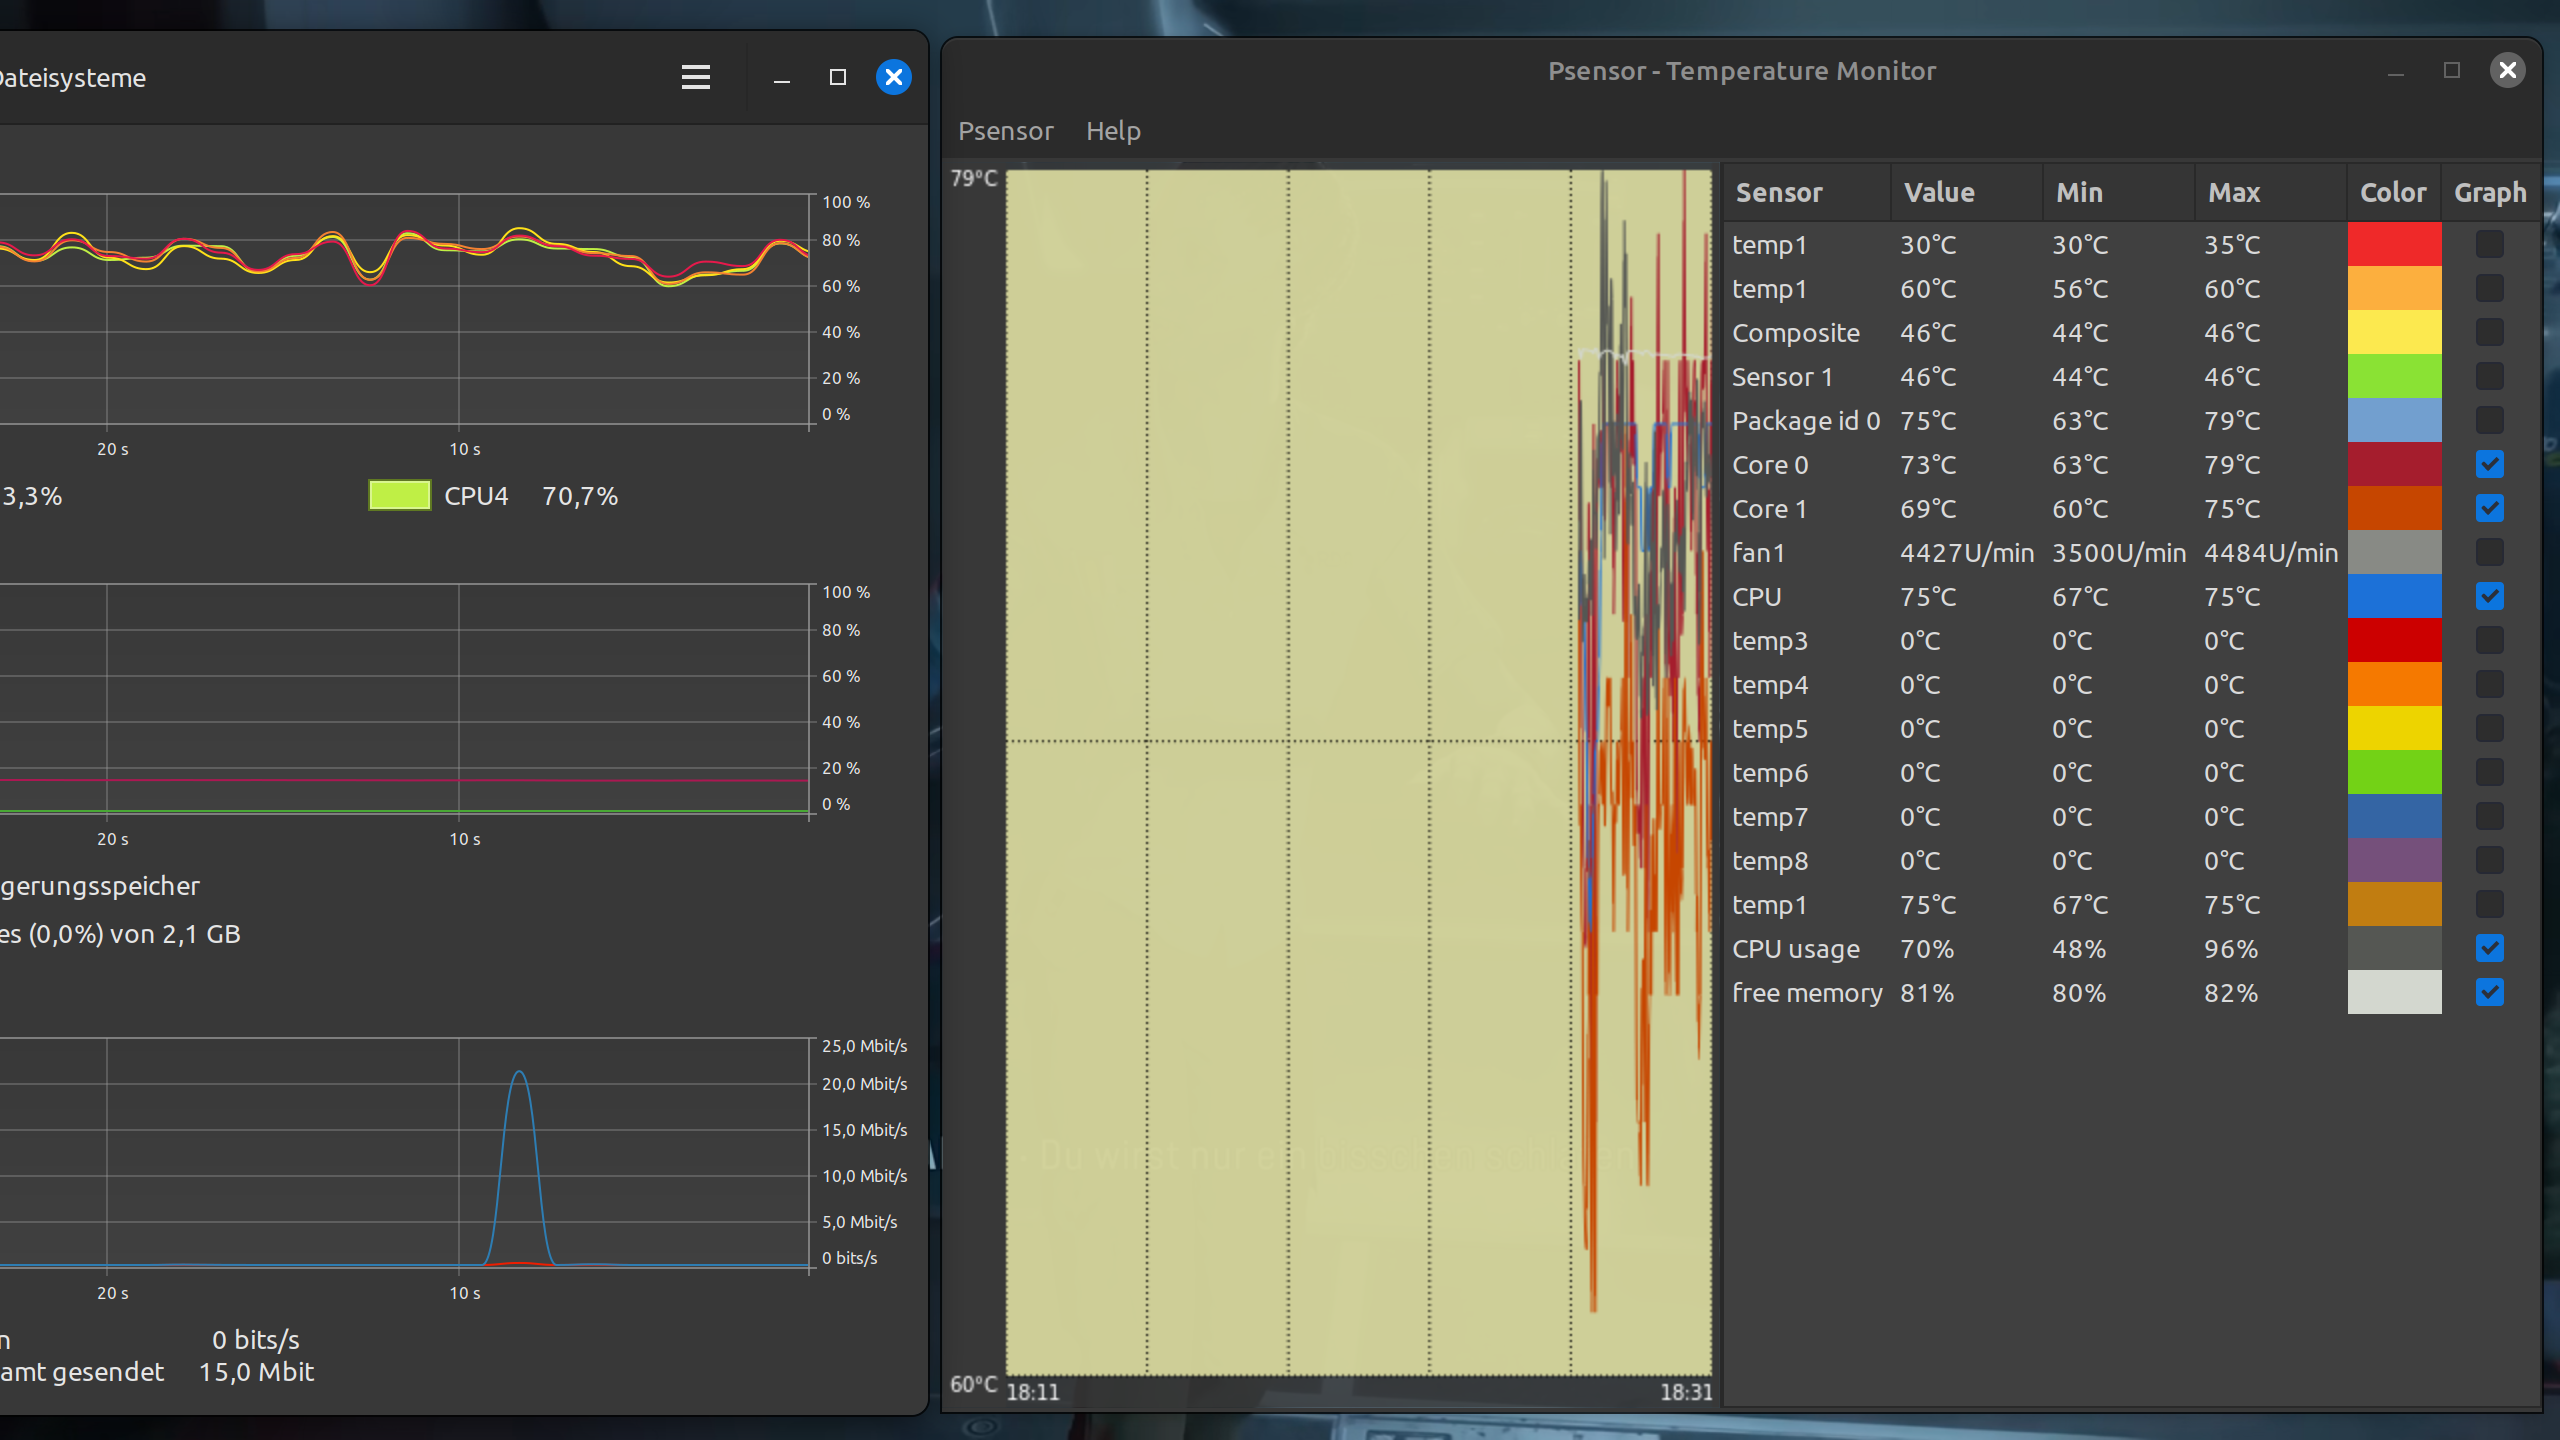
Task: Sort by the Value column header
Action: click(1939, 192)
